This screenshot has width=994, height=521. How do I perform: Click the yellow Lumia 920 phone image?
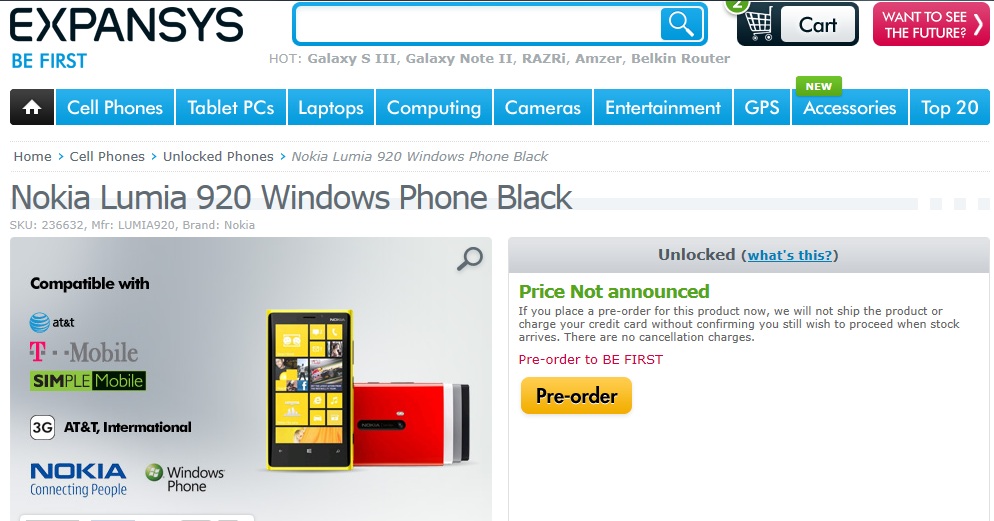(310, 389)
